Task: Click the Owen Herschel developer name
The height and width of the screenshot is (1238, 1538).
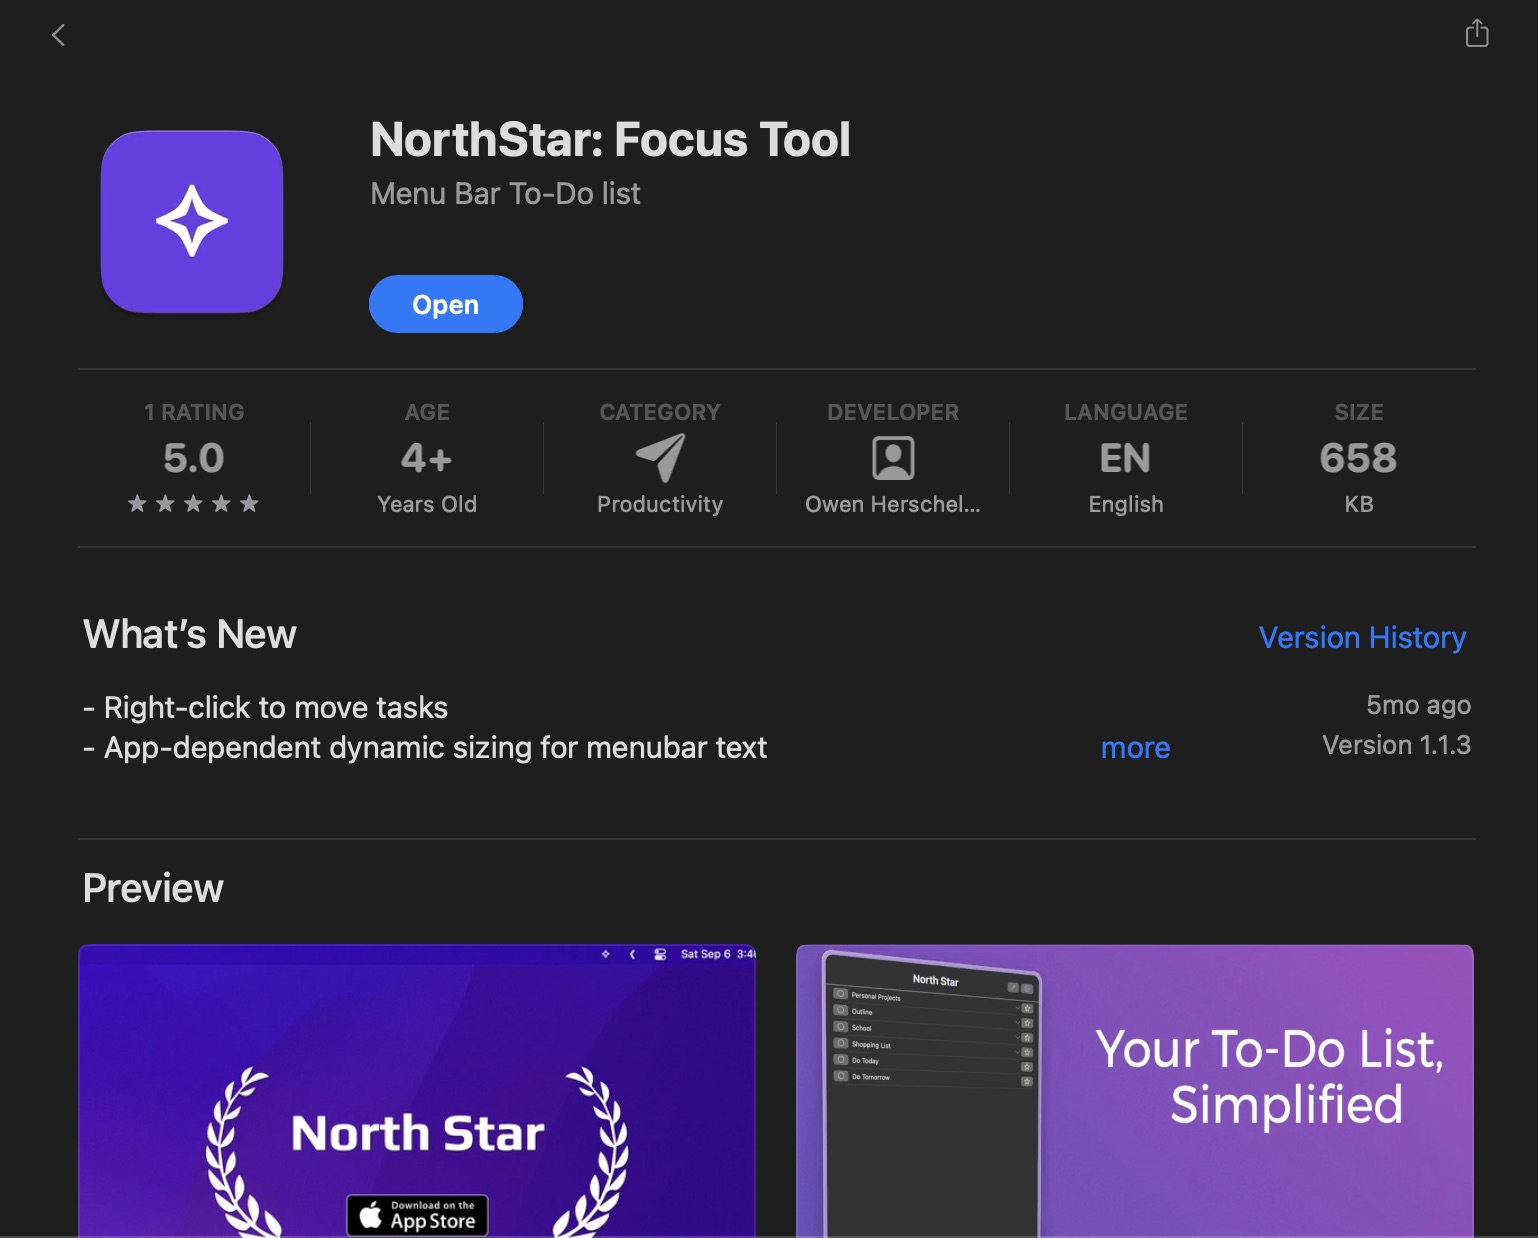Action: [x=893, y=504]
